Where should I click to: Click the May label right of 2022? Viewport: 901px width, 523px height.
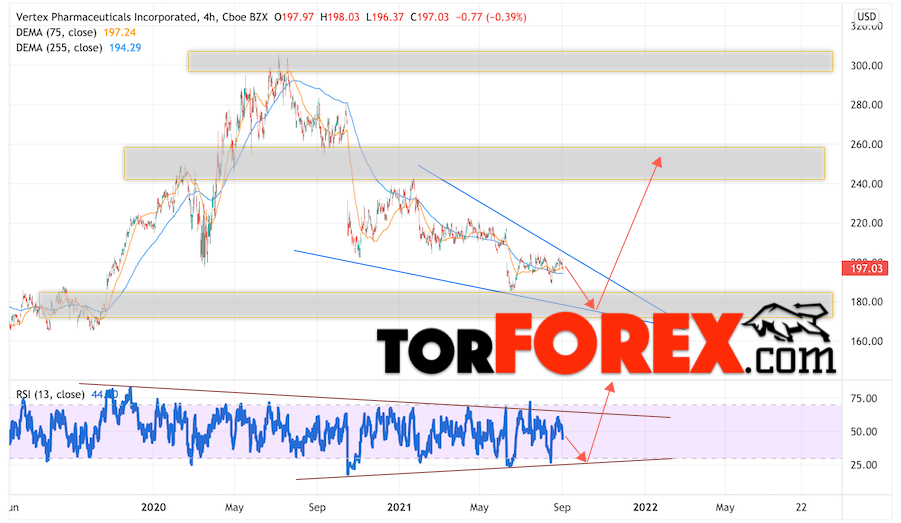pyautogui.click(x=725, y=507)
